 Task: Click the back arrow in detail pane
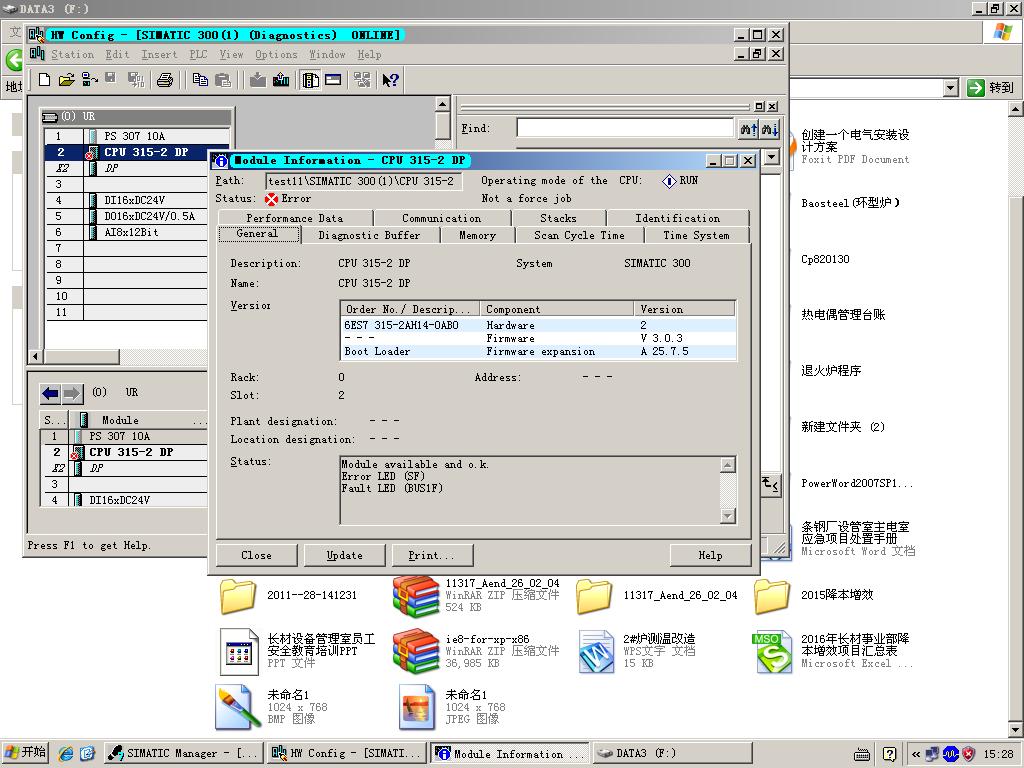click(50, 393)
